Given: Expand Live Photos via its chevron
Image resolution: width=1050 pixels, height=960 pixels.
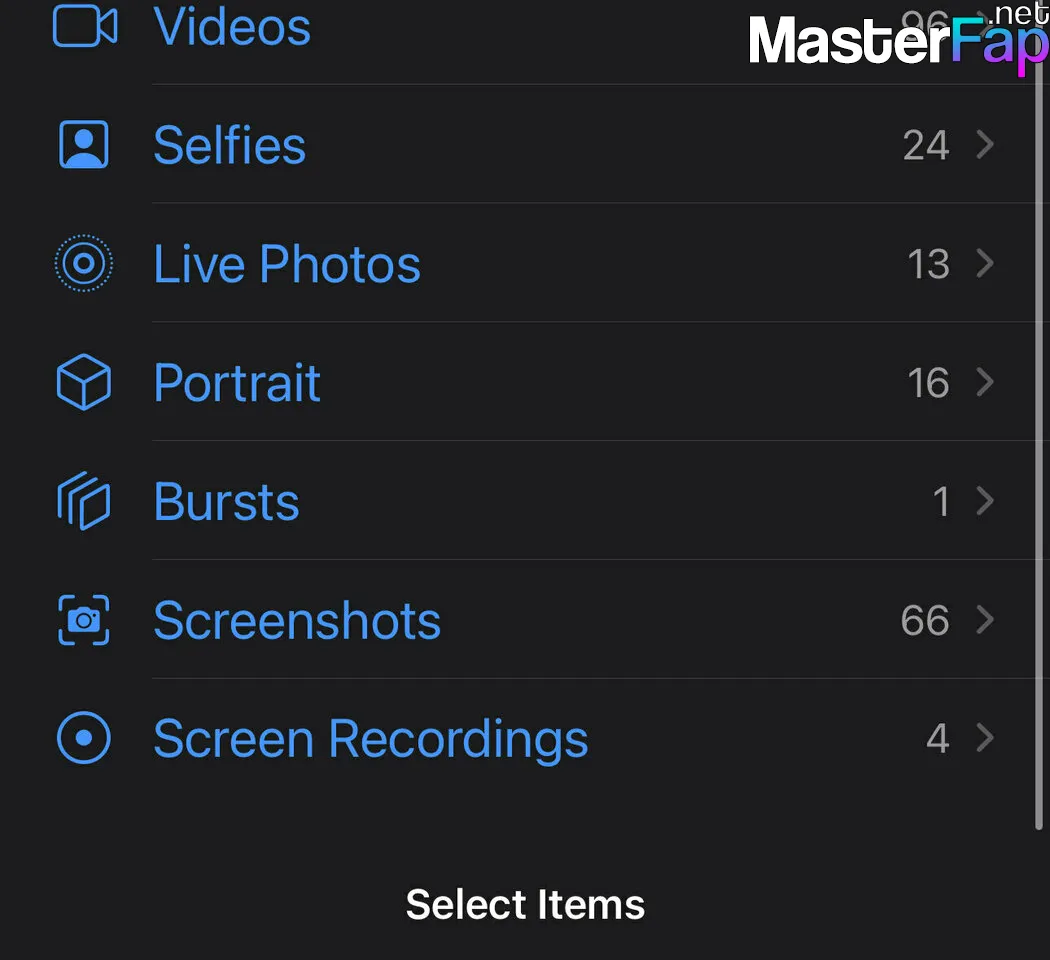Looking at the screenshot, I should click(985, 263).
